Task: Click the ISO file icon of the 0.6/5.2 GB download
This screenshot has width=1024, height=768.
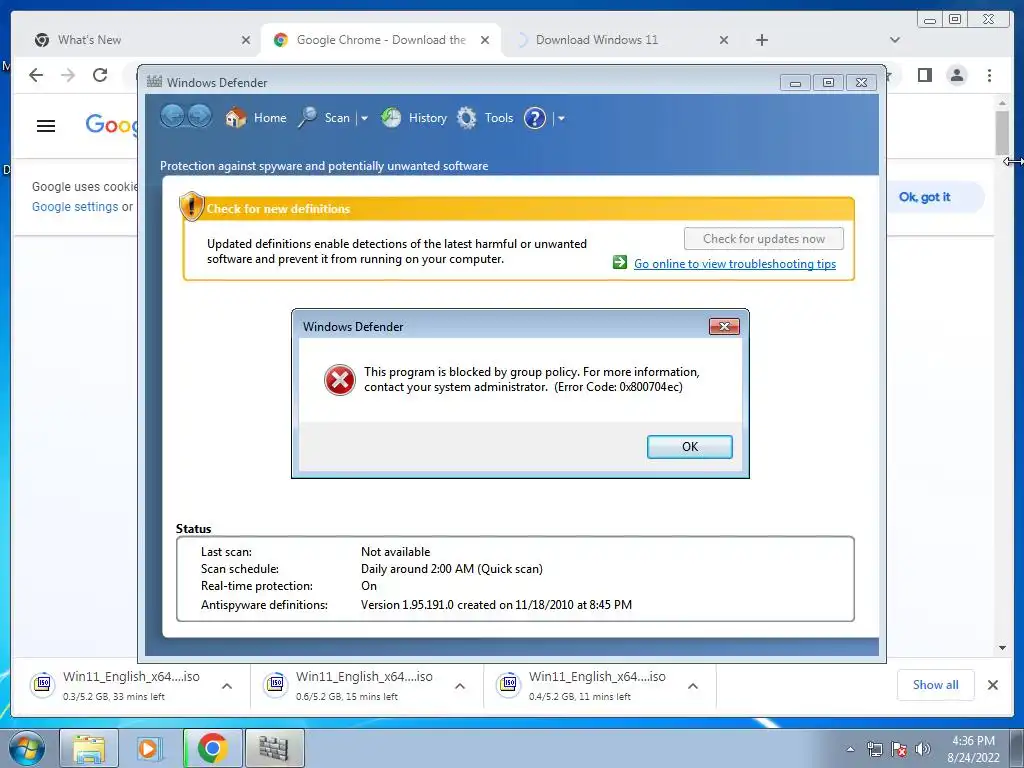Action: point(276,684)
